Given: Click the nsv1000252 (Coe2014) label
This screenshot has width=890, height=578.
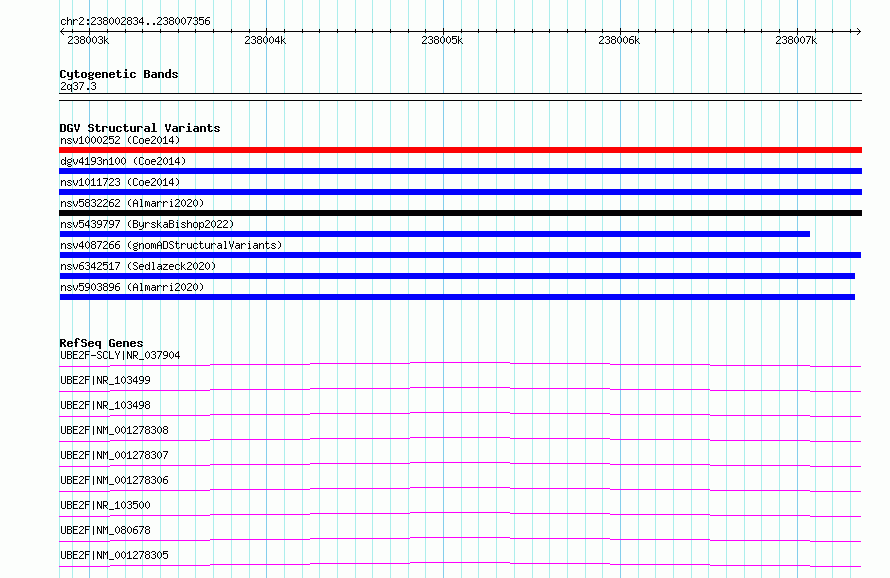Looking at the screenshot, I should (120, 140).
